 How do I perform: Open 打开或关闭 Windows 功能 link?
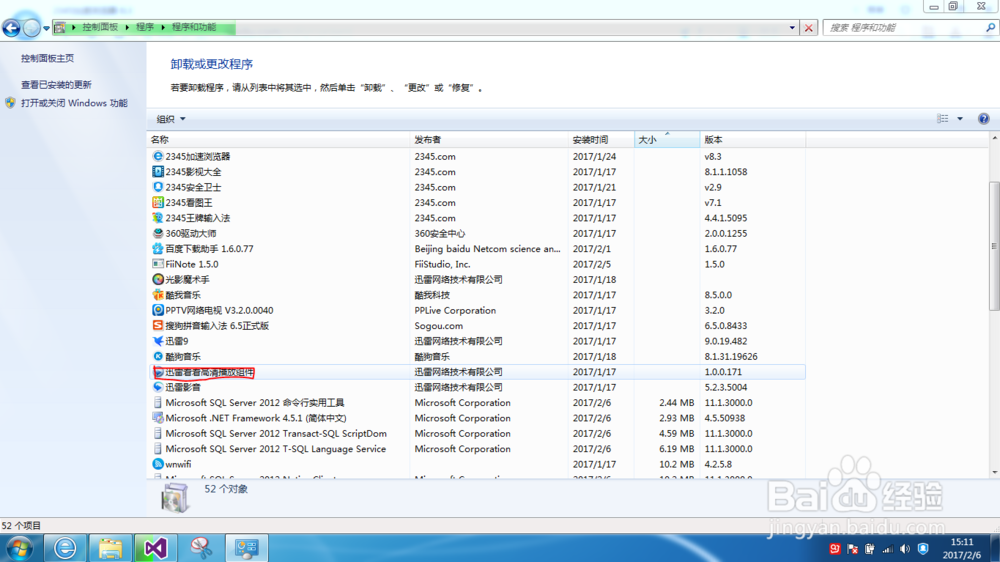point(74,103)
